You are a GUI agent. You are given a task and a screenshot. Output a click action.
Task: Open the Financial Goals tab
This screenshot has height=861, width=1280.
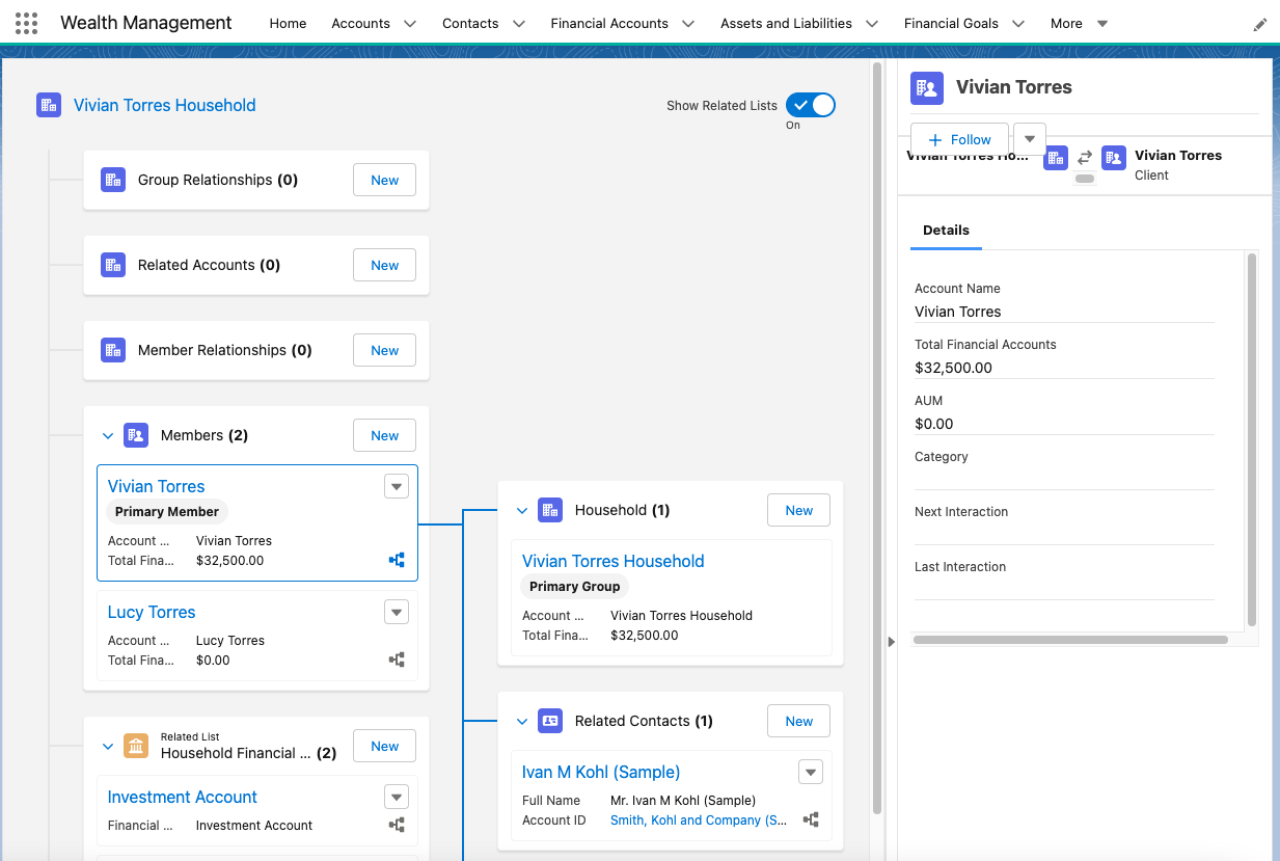(x=951, y=24)
